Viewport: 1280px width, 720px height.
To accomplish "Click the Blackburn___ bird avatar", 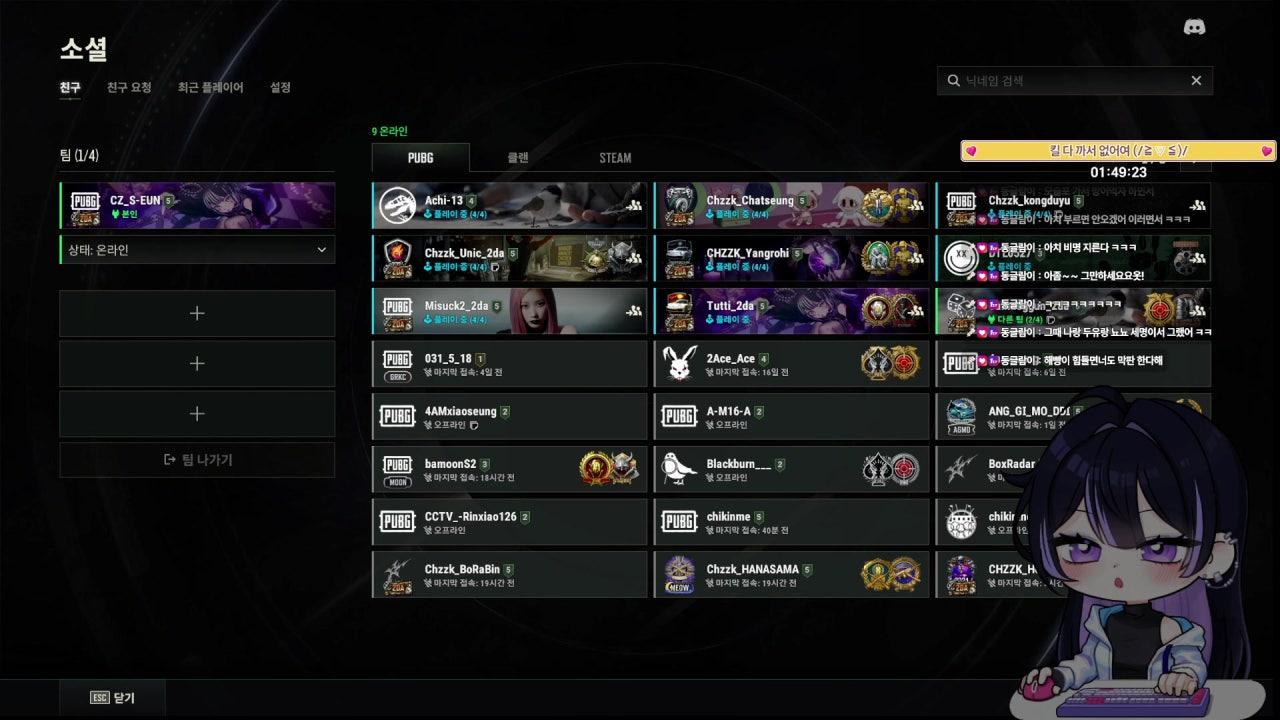I will (x=680, y=469).
